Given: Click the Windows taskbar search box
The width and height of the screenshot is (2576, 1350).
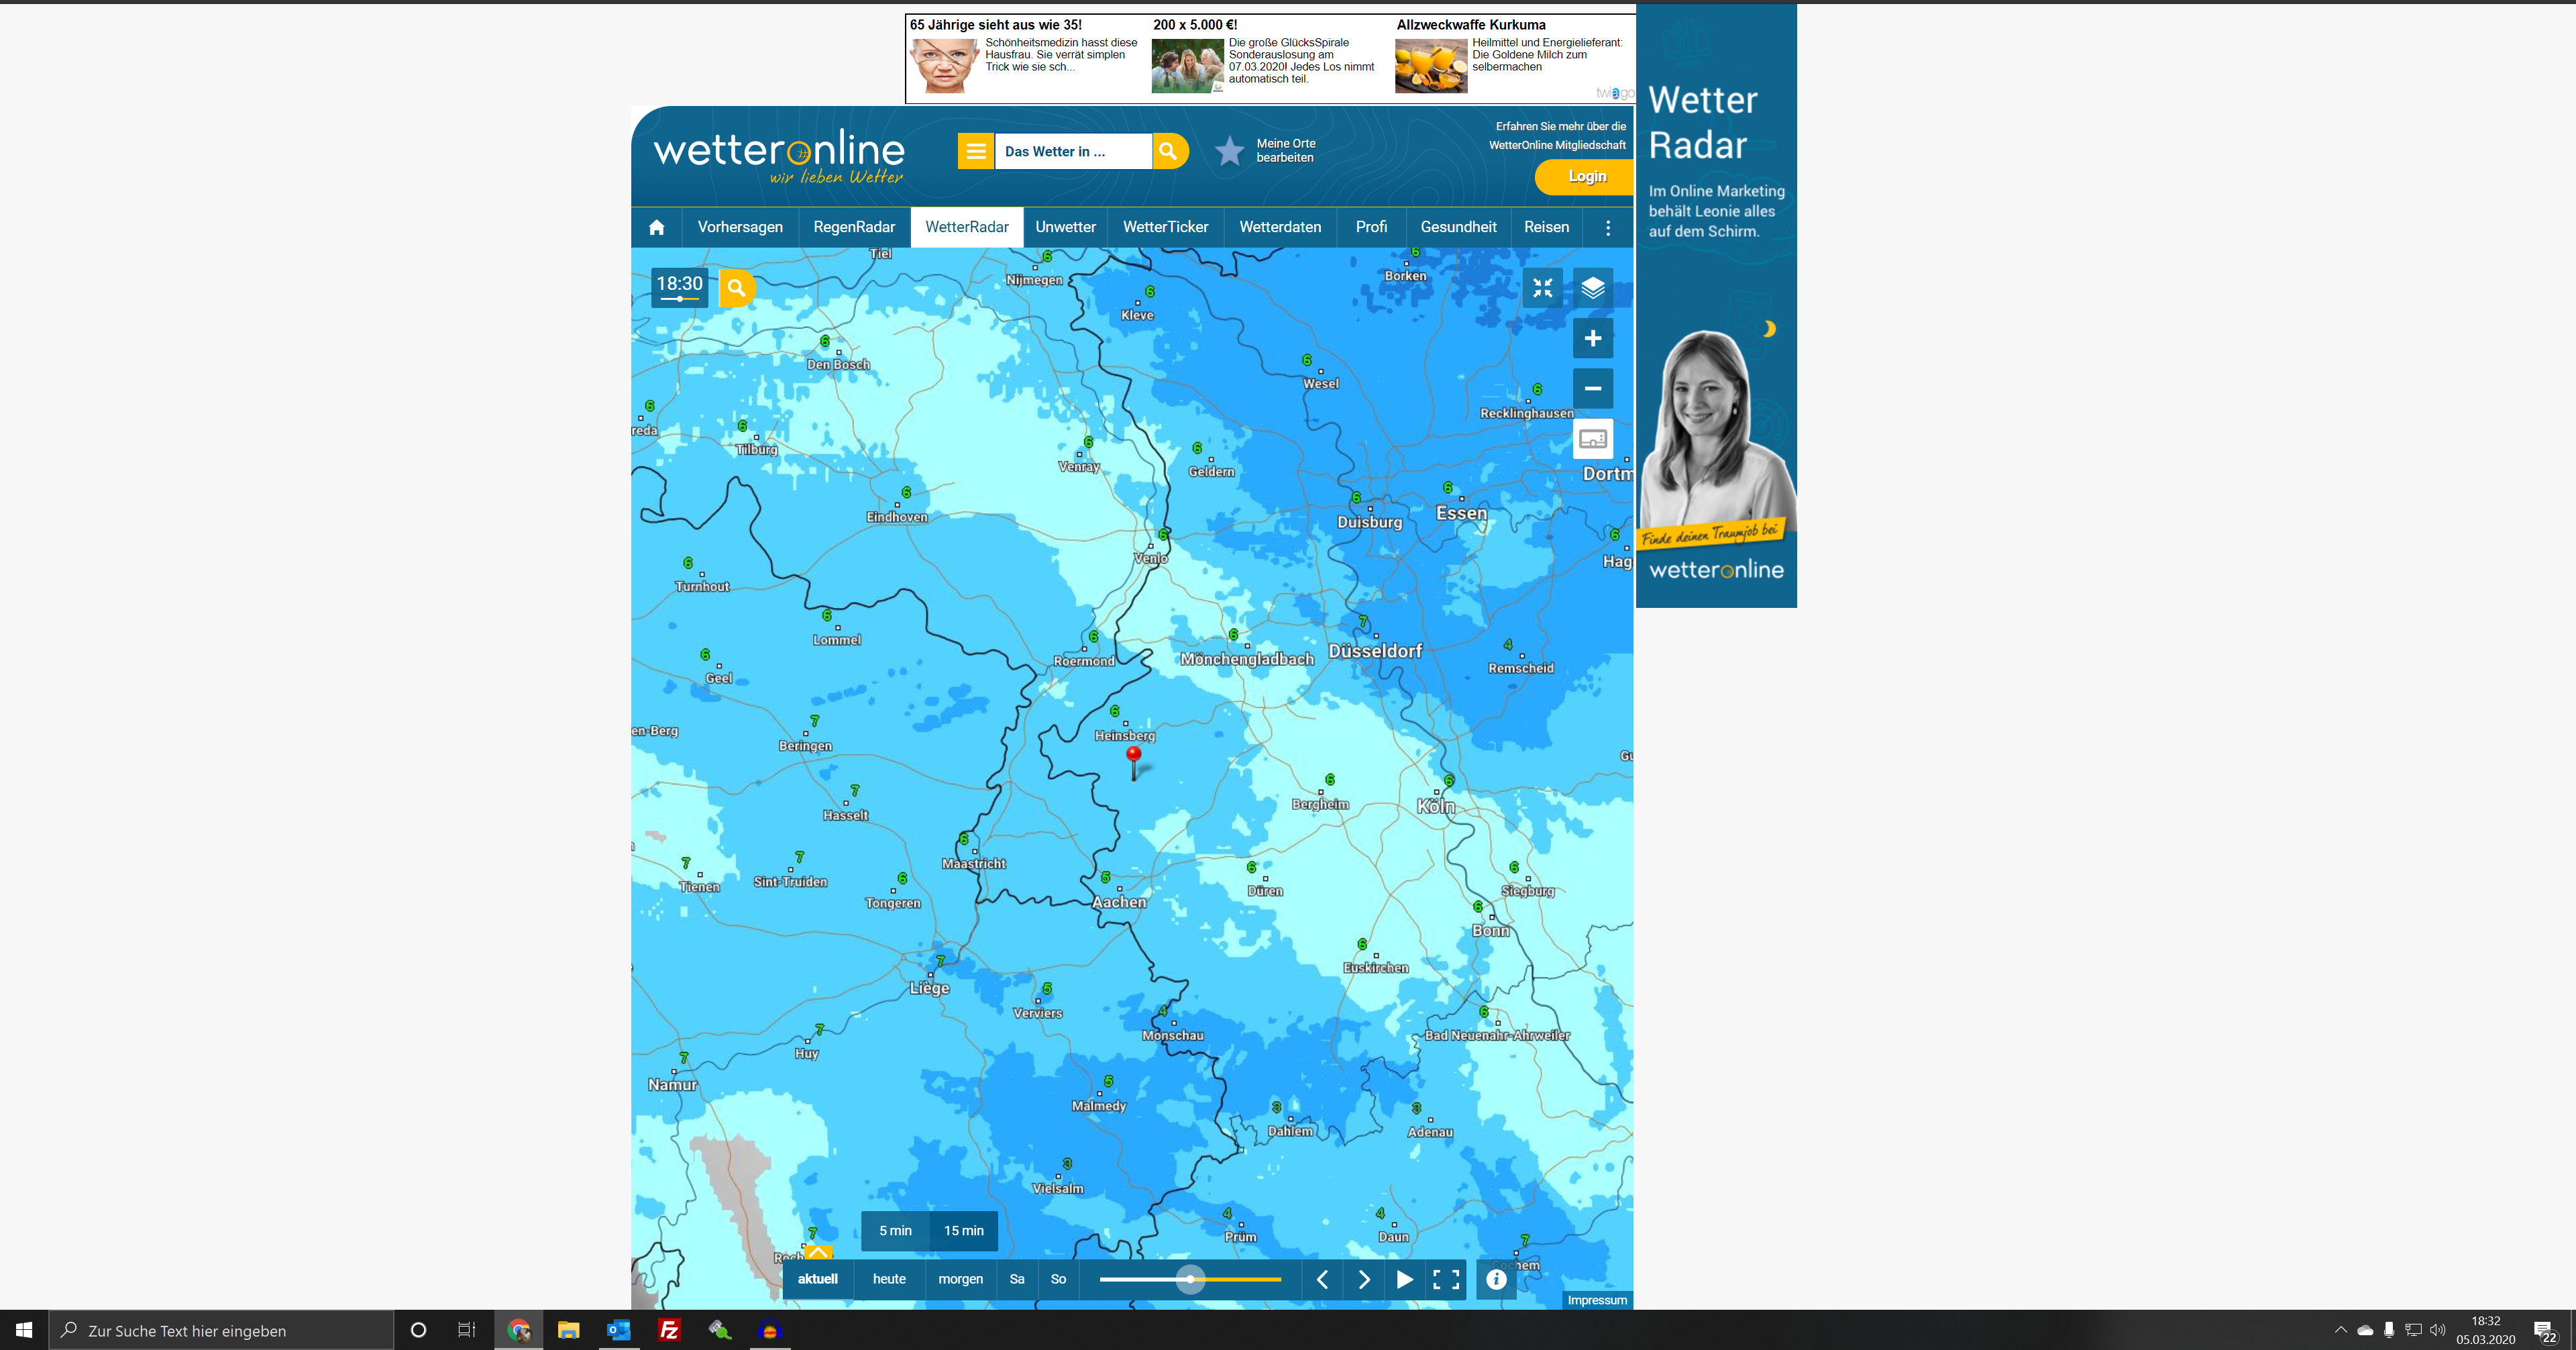Looking at the screenshot, I should click(x=221, y=1330).
